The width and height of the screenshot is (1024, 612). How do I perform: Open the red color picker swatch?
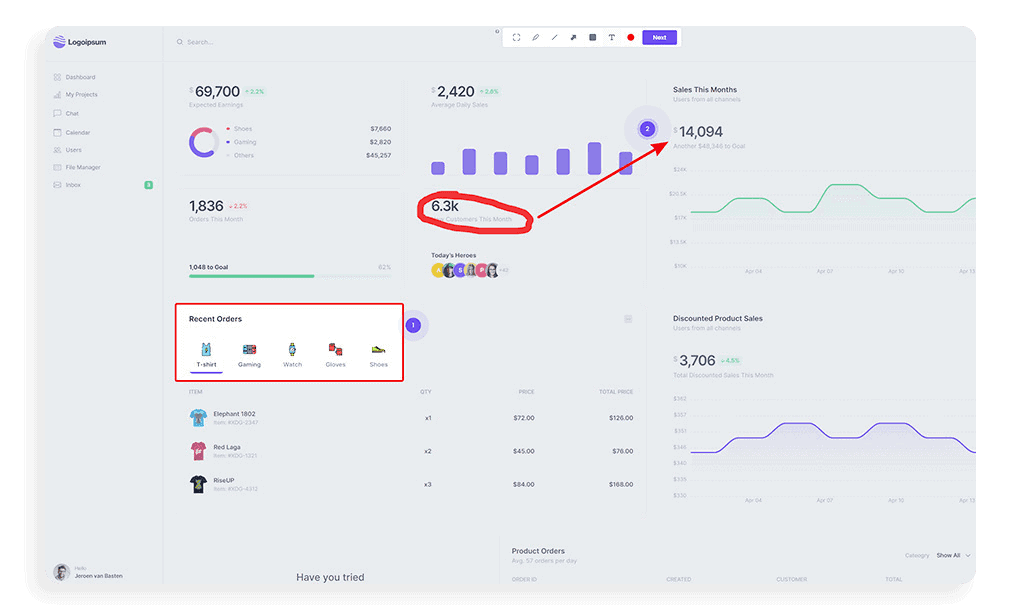(x=631, y=37)
